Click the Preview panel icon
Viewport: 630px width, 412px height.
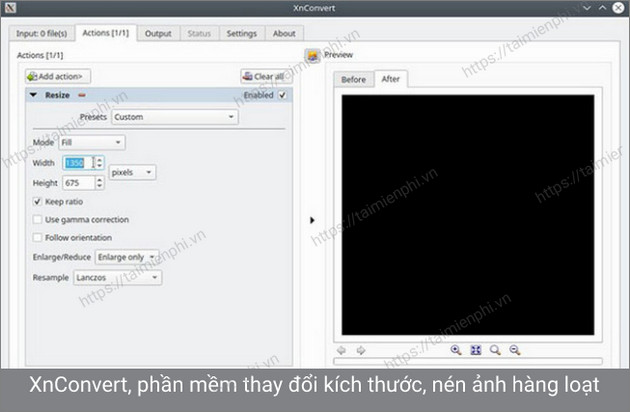coord(313,56)
